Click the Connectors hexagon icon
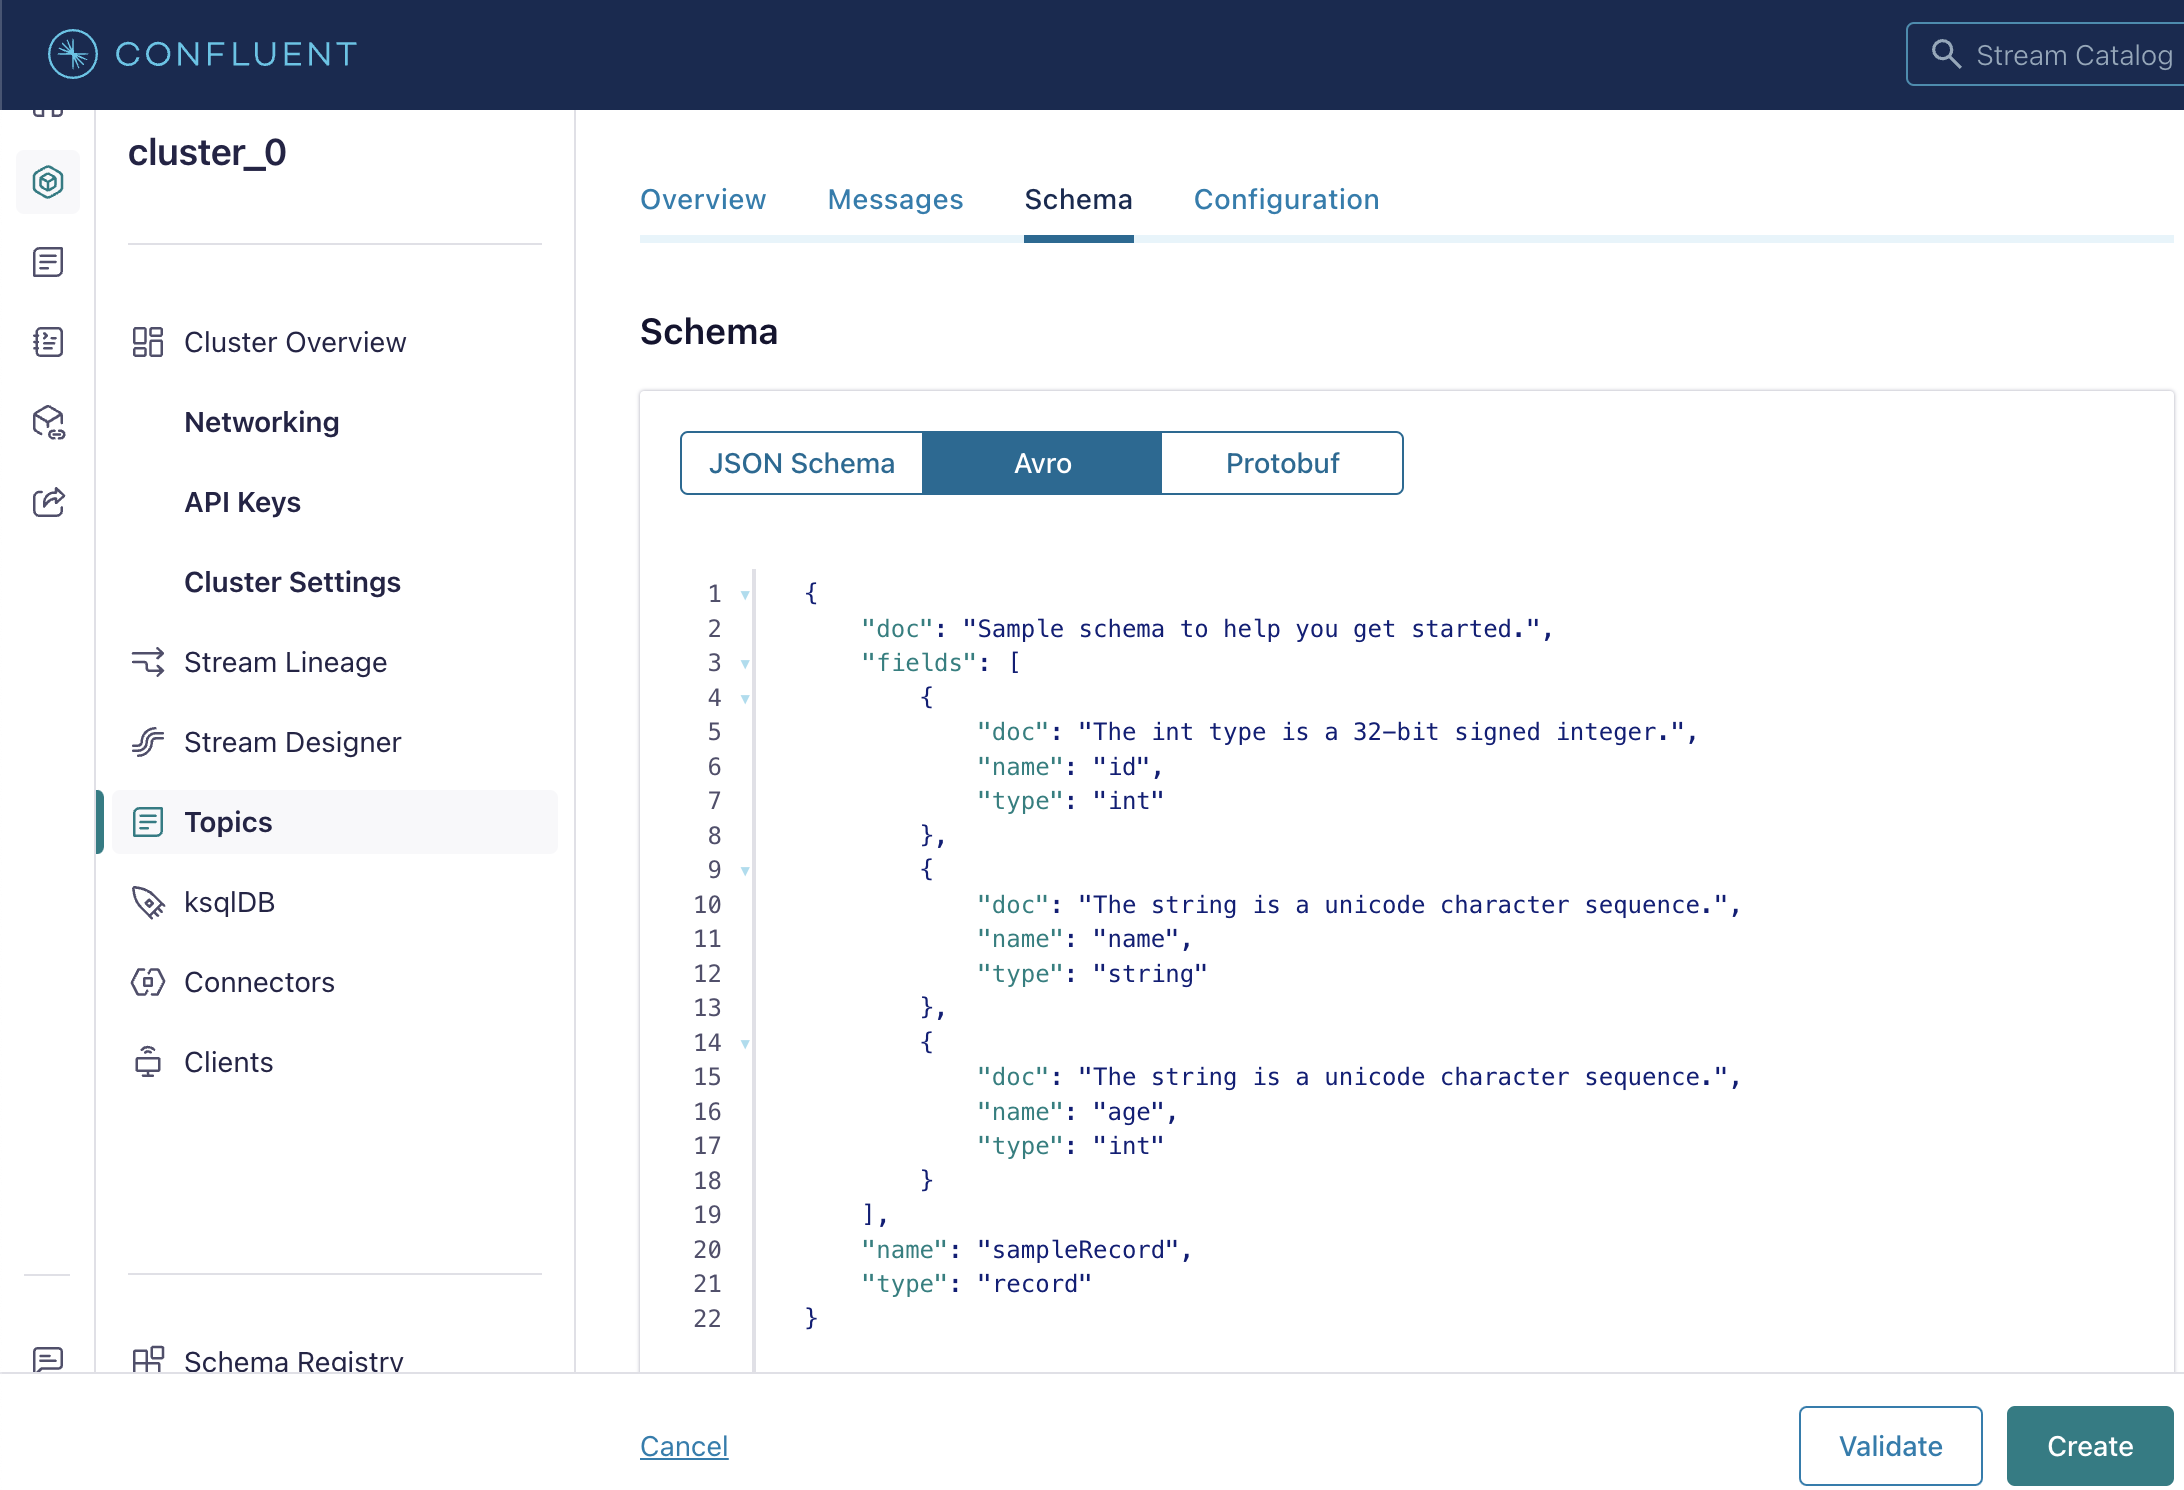Image resolution: width=2184 pixels, height=1490 pixels. click(148, 982)
